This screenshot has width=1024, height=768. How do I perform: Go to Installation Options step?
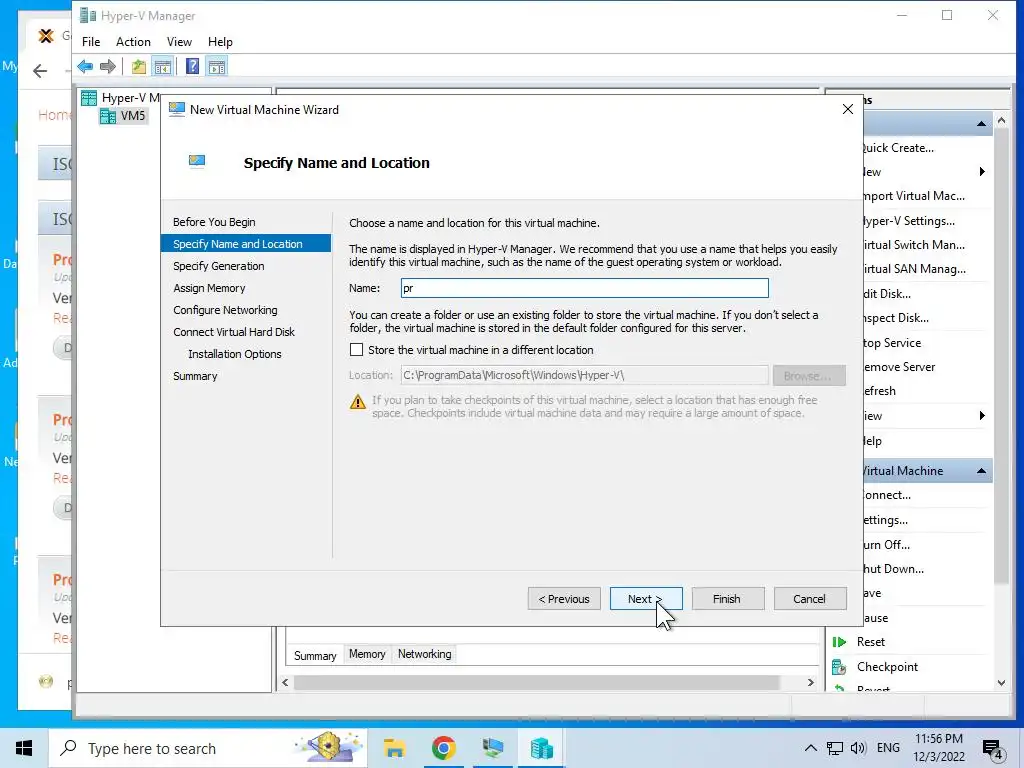click(x=235, y=354)
